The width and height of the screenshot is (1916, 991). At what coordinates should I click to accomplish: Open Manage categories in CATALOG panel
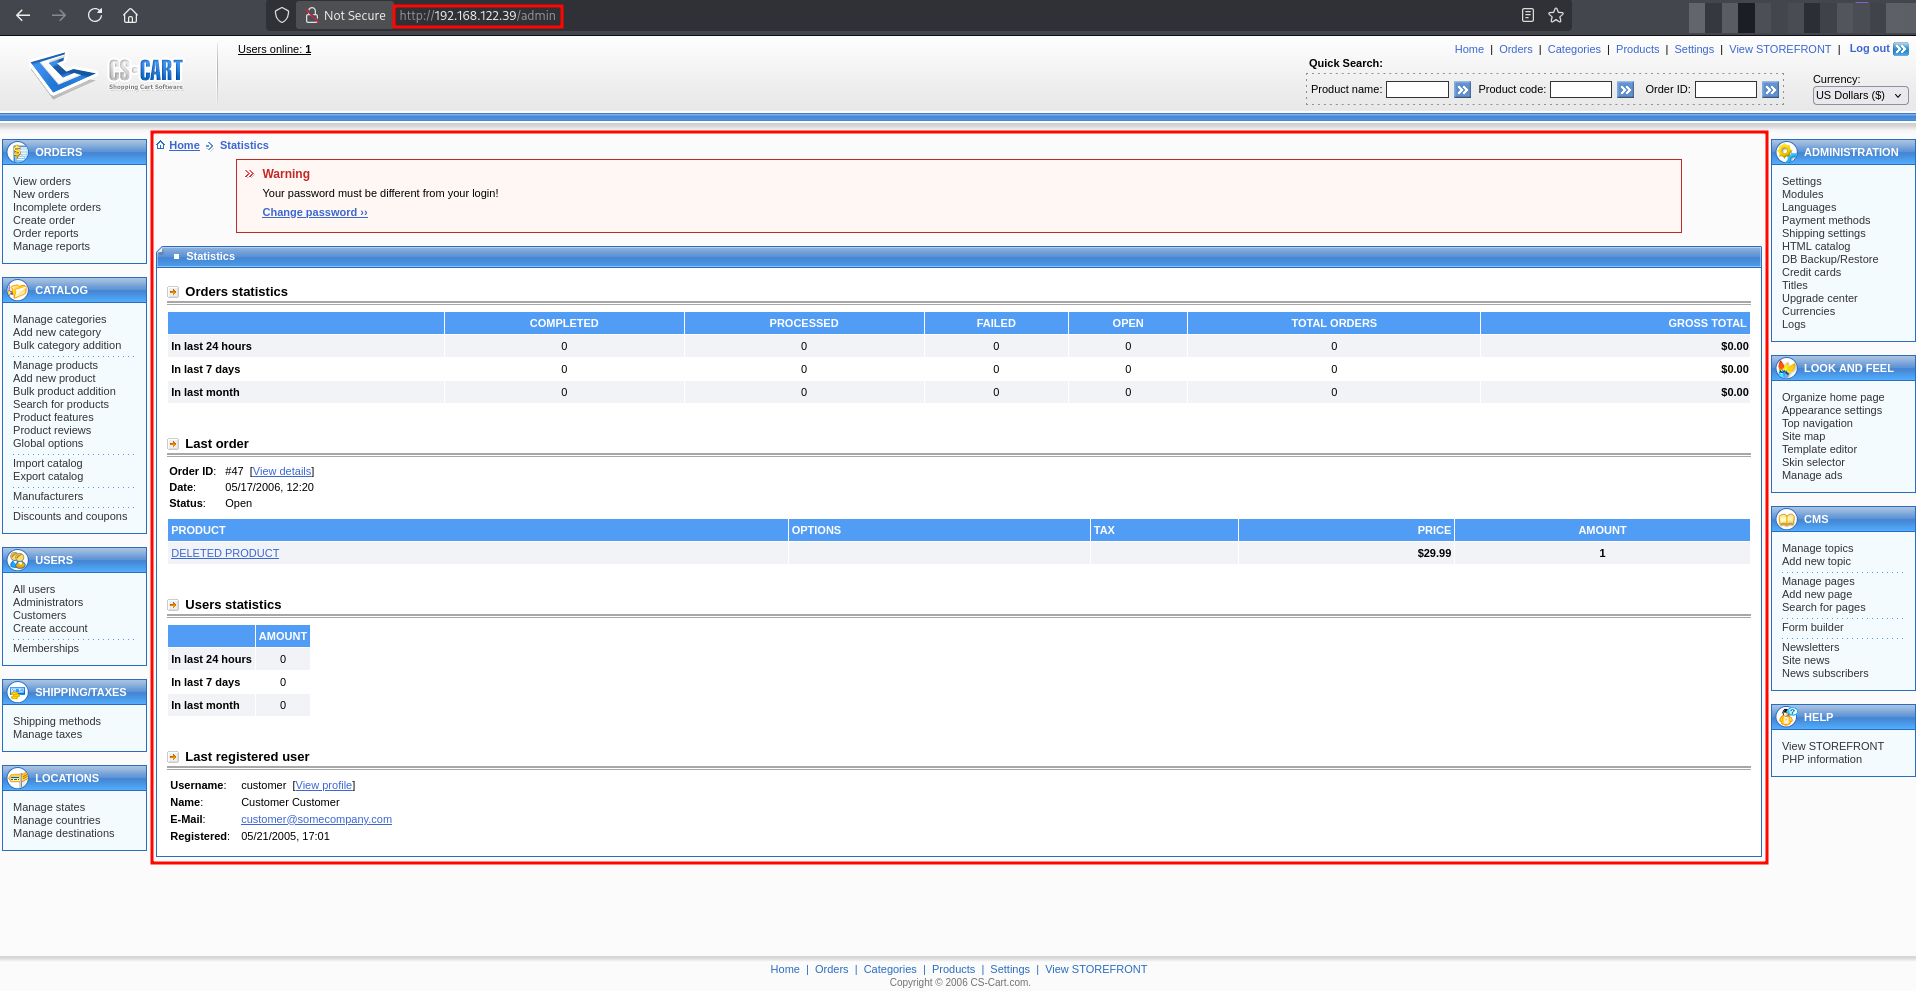pos(59,319)
